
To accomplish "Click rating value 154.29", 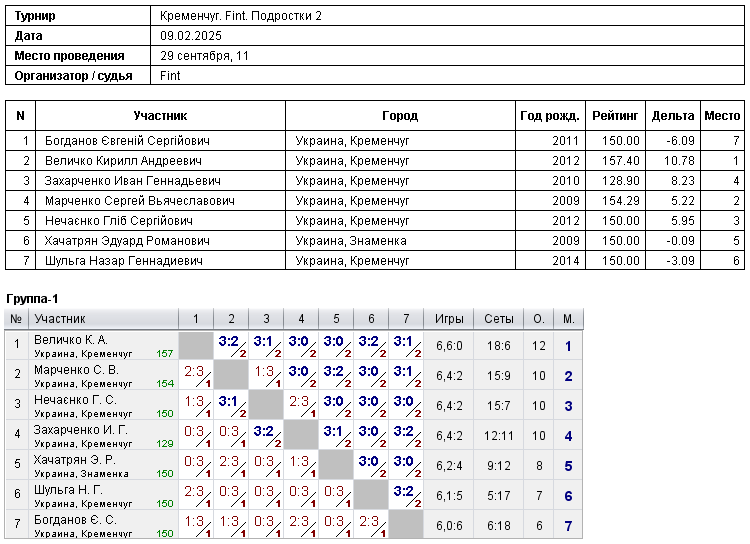I will 620,201.
